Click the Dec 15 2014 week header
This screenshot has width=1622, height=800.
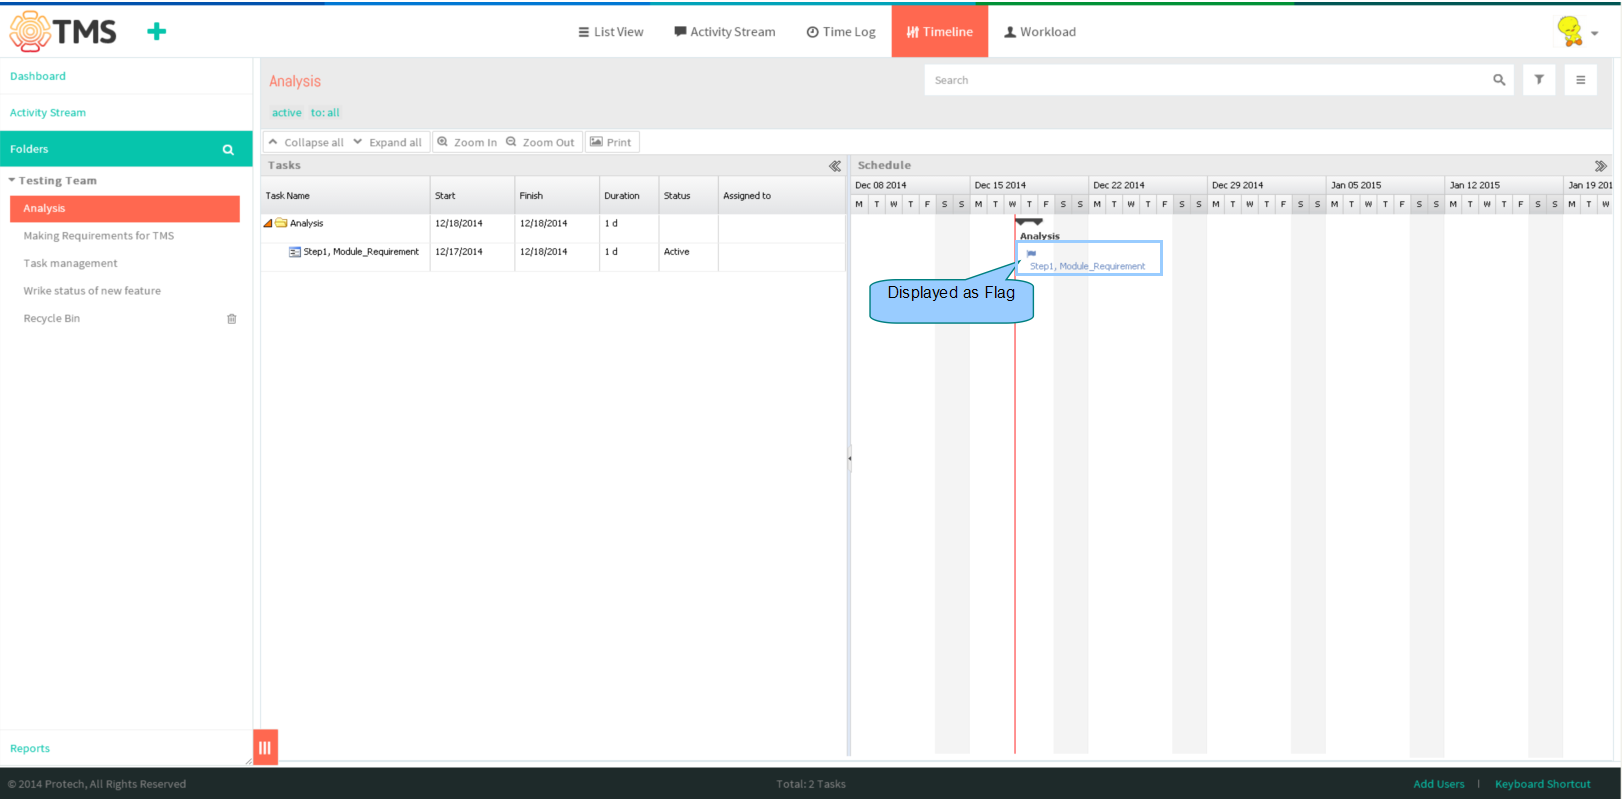tap(1029, 185)
